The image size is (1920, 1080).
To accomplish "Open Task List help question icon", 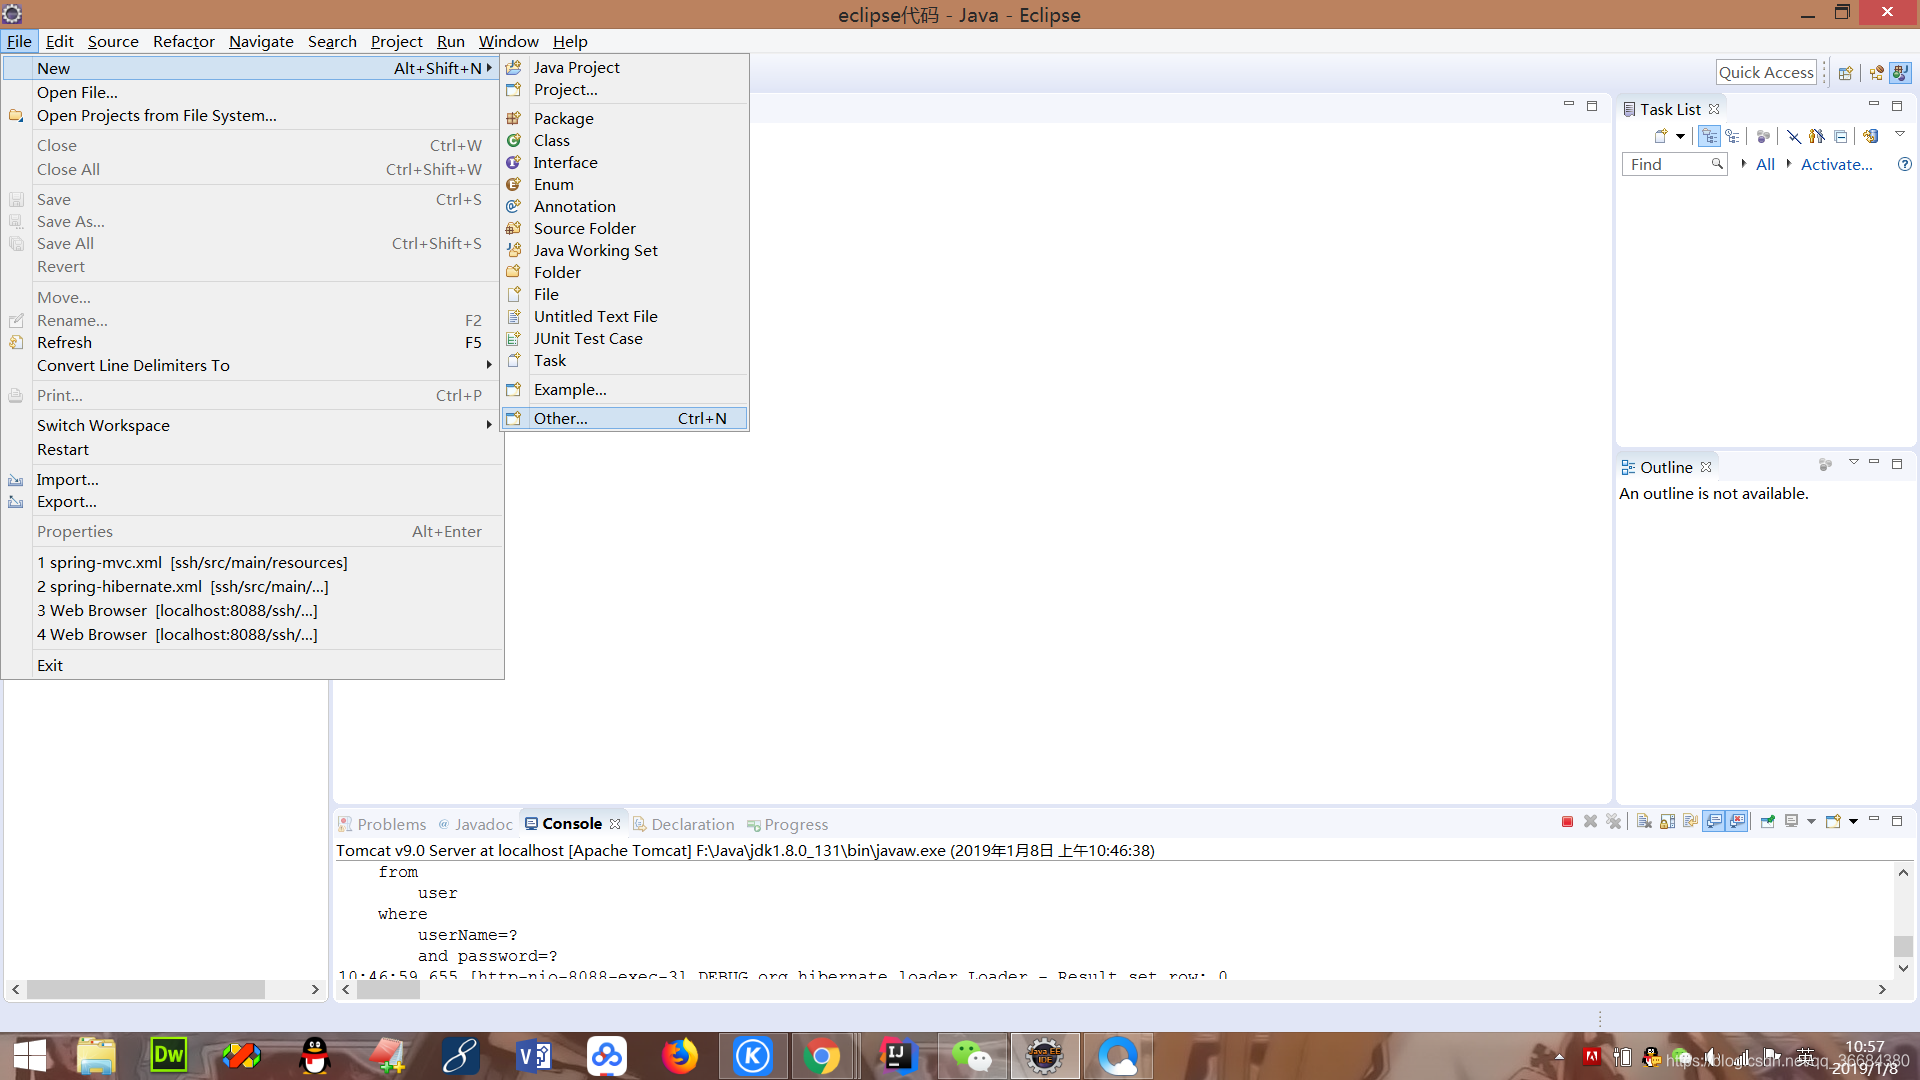I will coord(1904,164).
